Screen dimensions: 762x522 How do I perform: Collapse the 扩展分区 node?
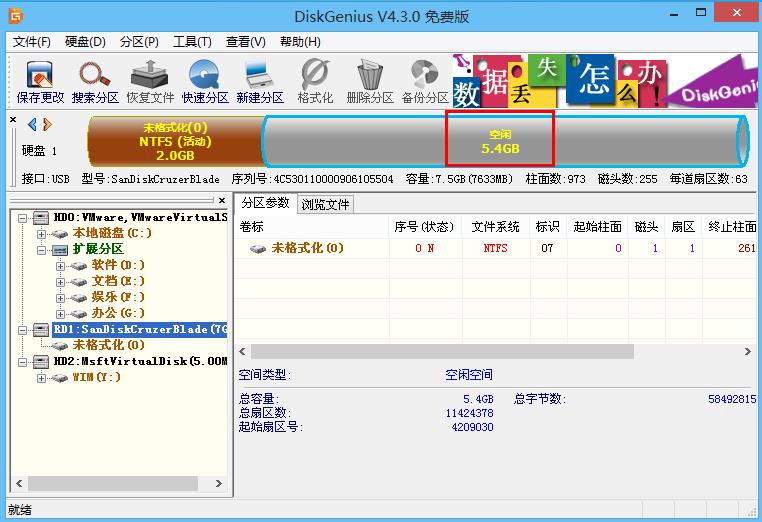point(41,250)
